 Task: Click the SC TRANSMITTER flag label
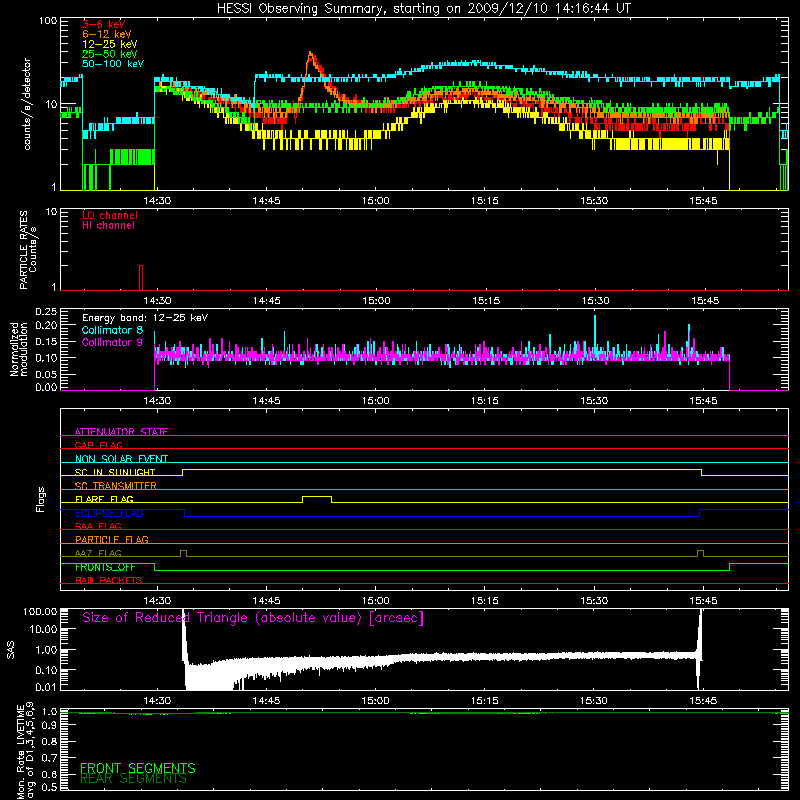(116, 486)
